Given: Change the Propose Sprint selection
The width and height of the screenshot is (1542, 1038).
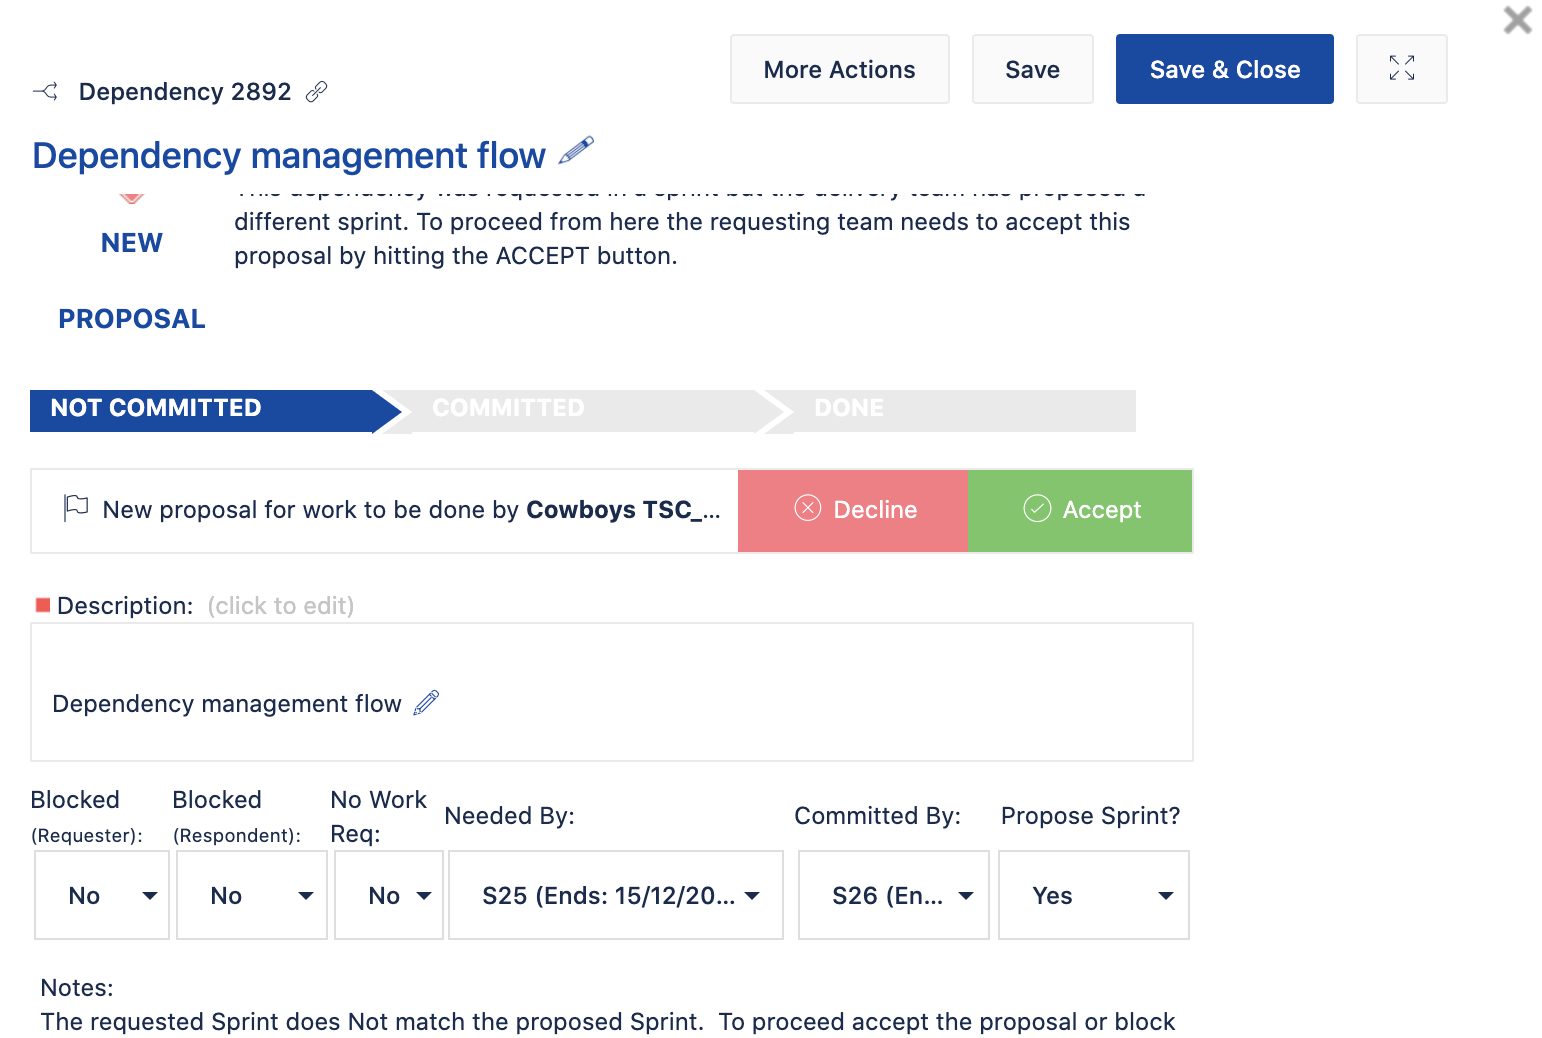Looking at the screenshot, I should [1093, 895].
